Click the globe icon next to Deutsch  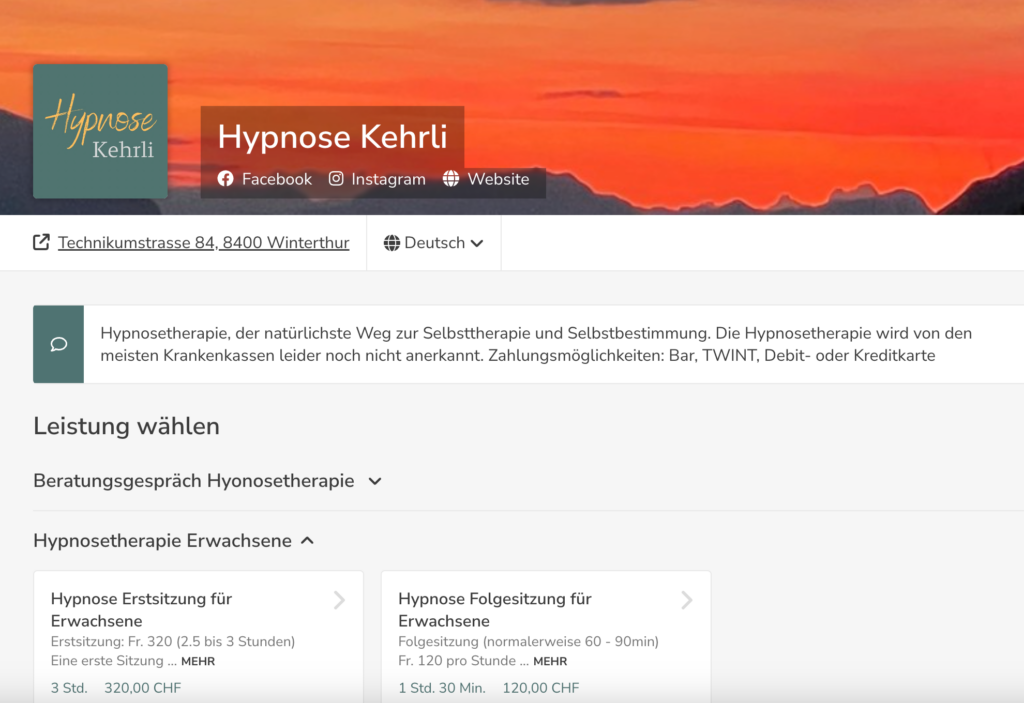pos(392,242)
